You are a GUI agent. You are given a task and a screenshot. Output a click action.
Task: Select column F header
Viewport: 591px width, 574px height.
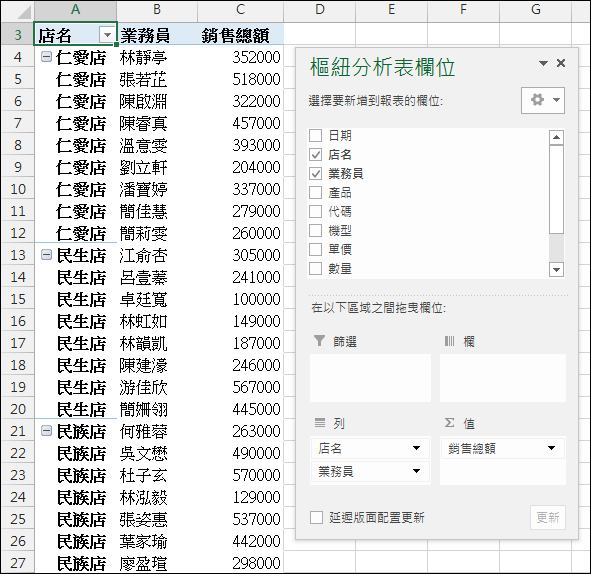coord(464,10)
